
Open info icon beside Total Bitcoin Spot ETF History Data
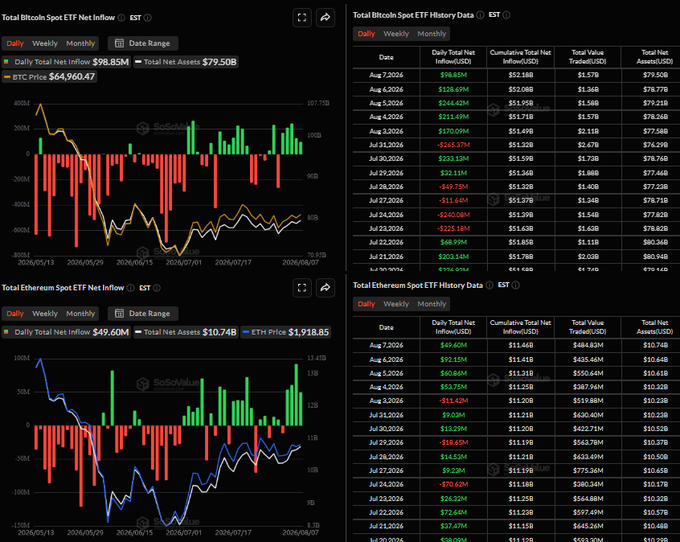[480, 15]
